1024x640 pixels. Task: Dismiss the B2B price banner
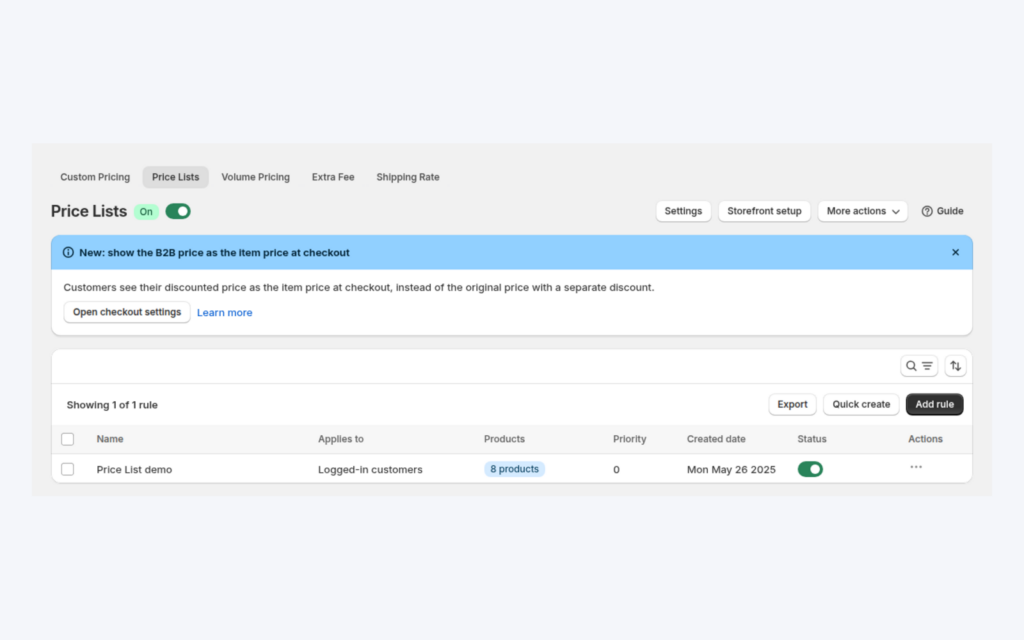955,252
